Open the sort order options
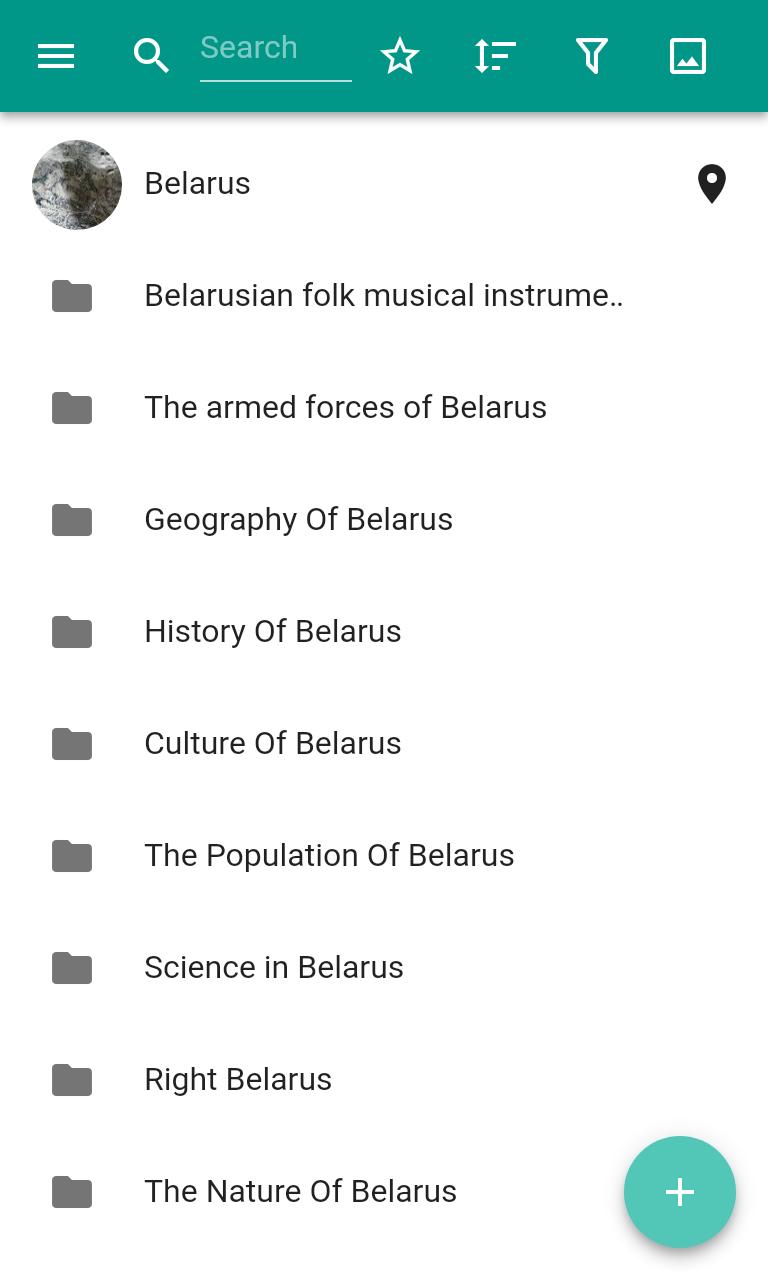Viewport: 768px width, 1280px height. 495,56
